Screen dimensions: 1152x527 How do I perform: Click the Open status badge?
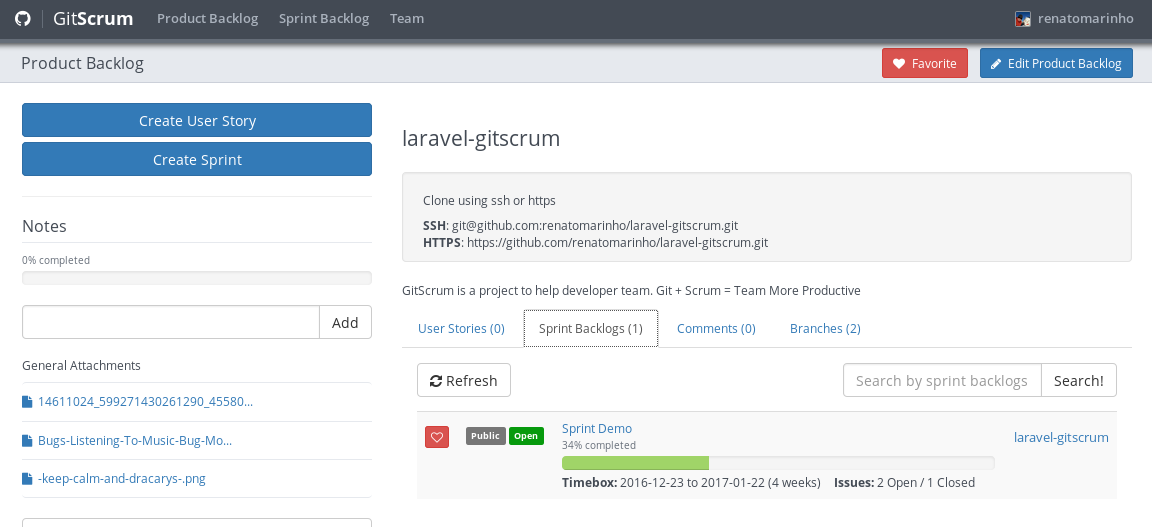pos(526,436)
